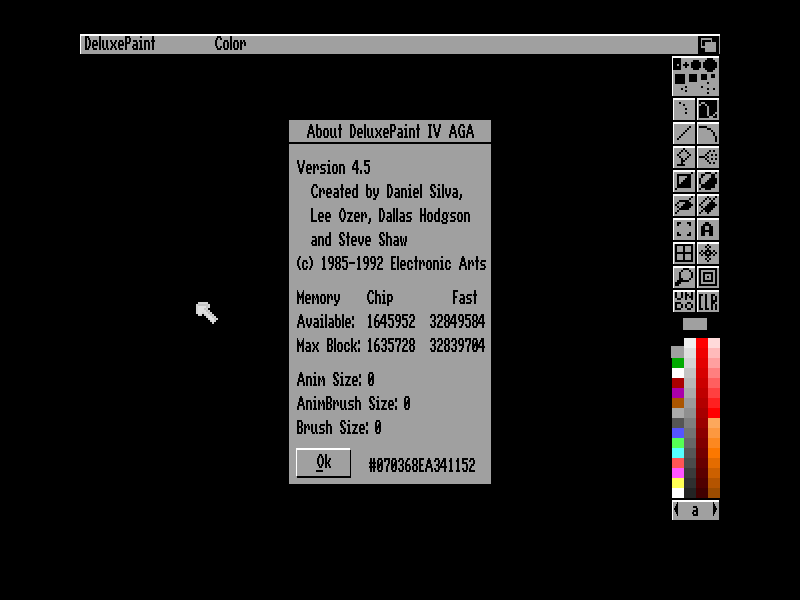Pick the purple palette swatch
Screen dimensions: 800x600
pyautogui.click(x=678, y=393)
